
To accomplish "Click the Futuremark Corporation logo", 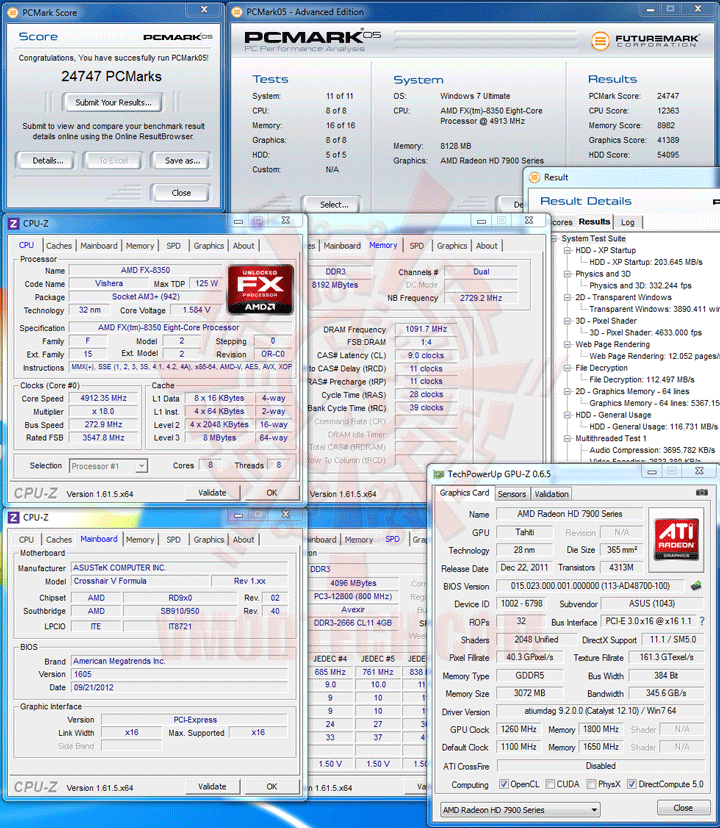I will 645,40.
